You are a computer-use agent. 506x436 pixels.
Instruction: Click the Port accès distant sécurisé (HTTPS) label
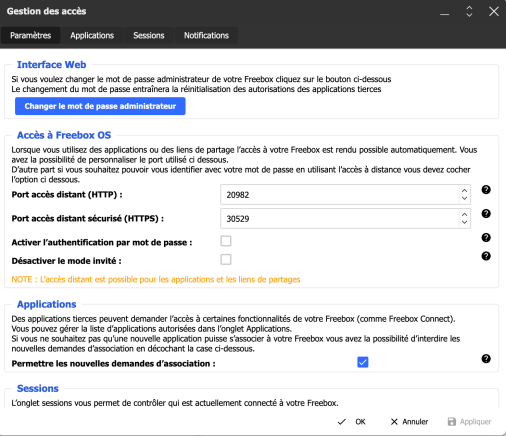[88, 218]
